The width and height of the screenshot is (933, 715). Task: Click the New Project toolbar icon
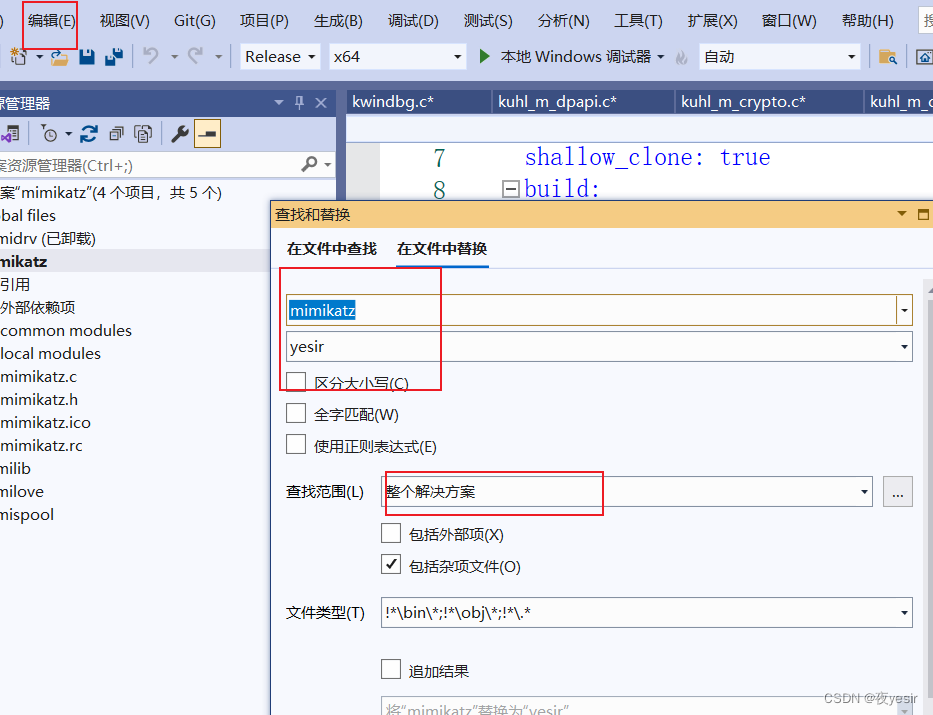click(x=18, y=57)
